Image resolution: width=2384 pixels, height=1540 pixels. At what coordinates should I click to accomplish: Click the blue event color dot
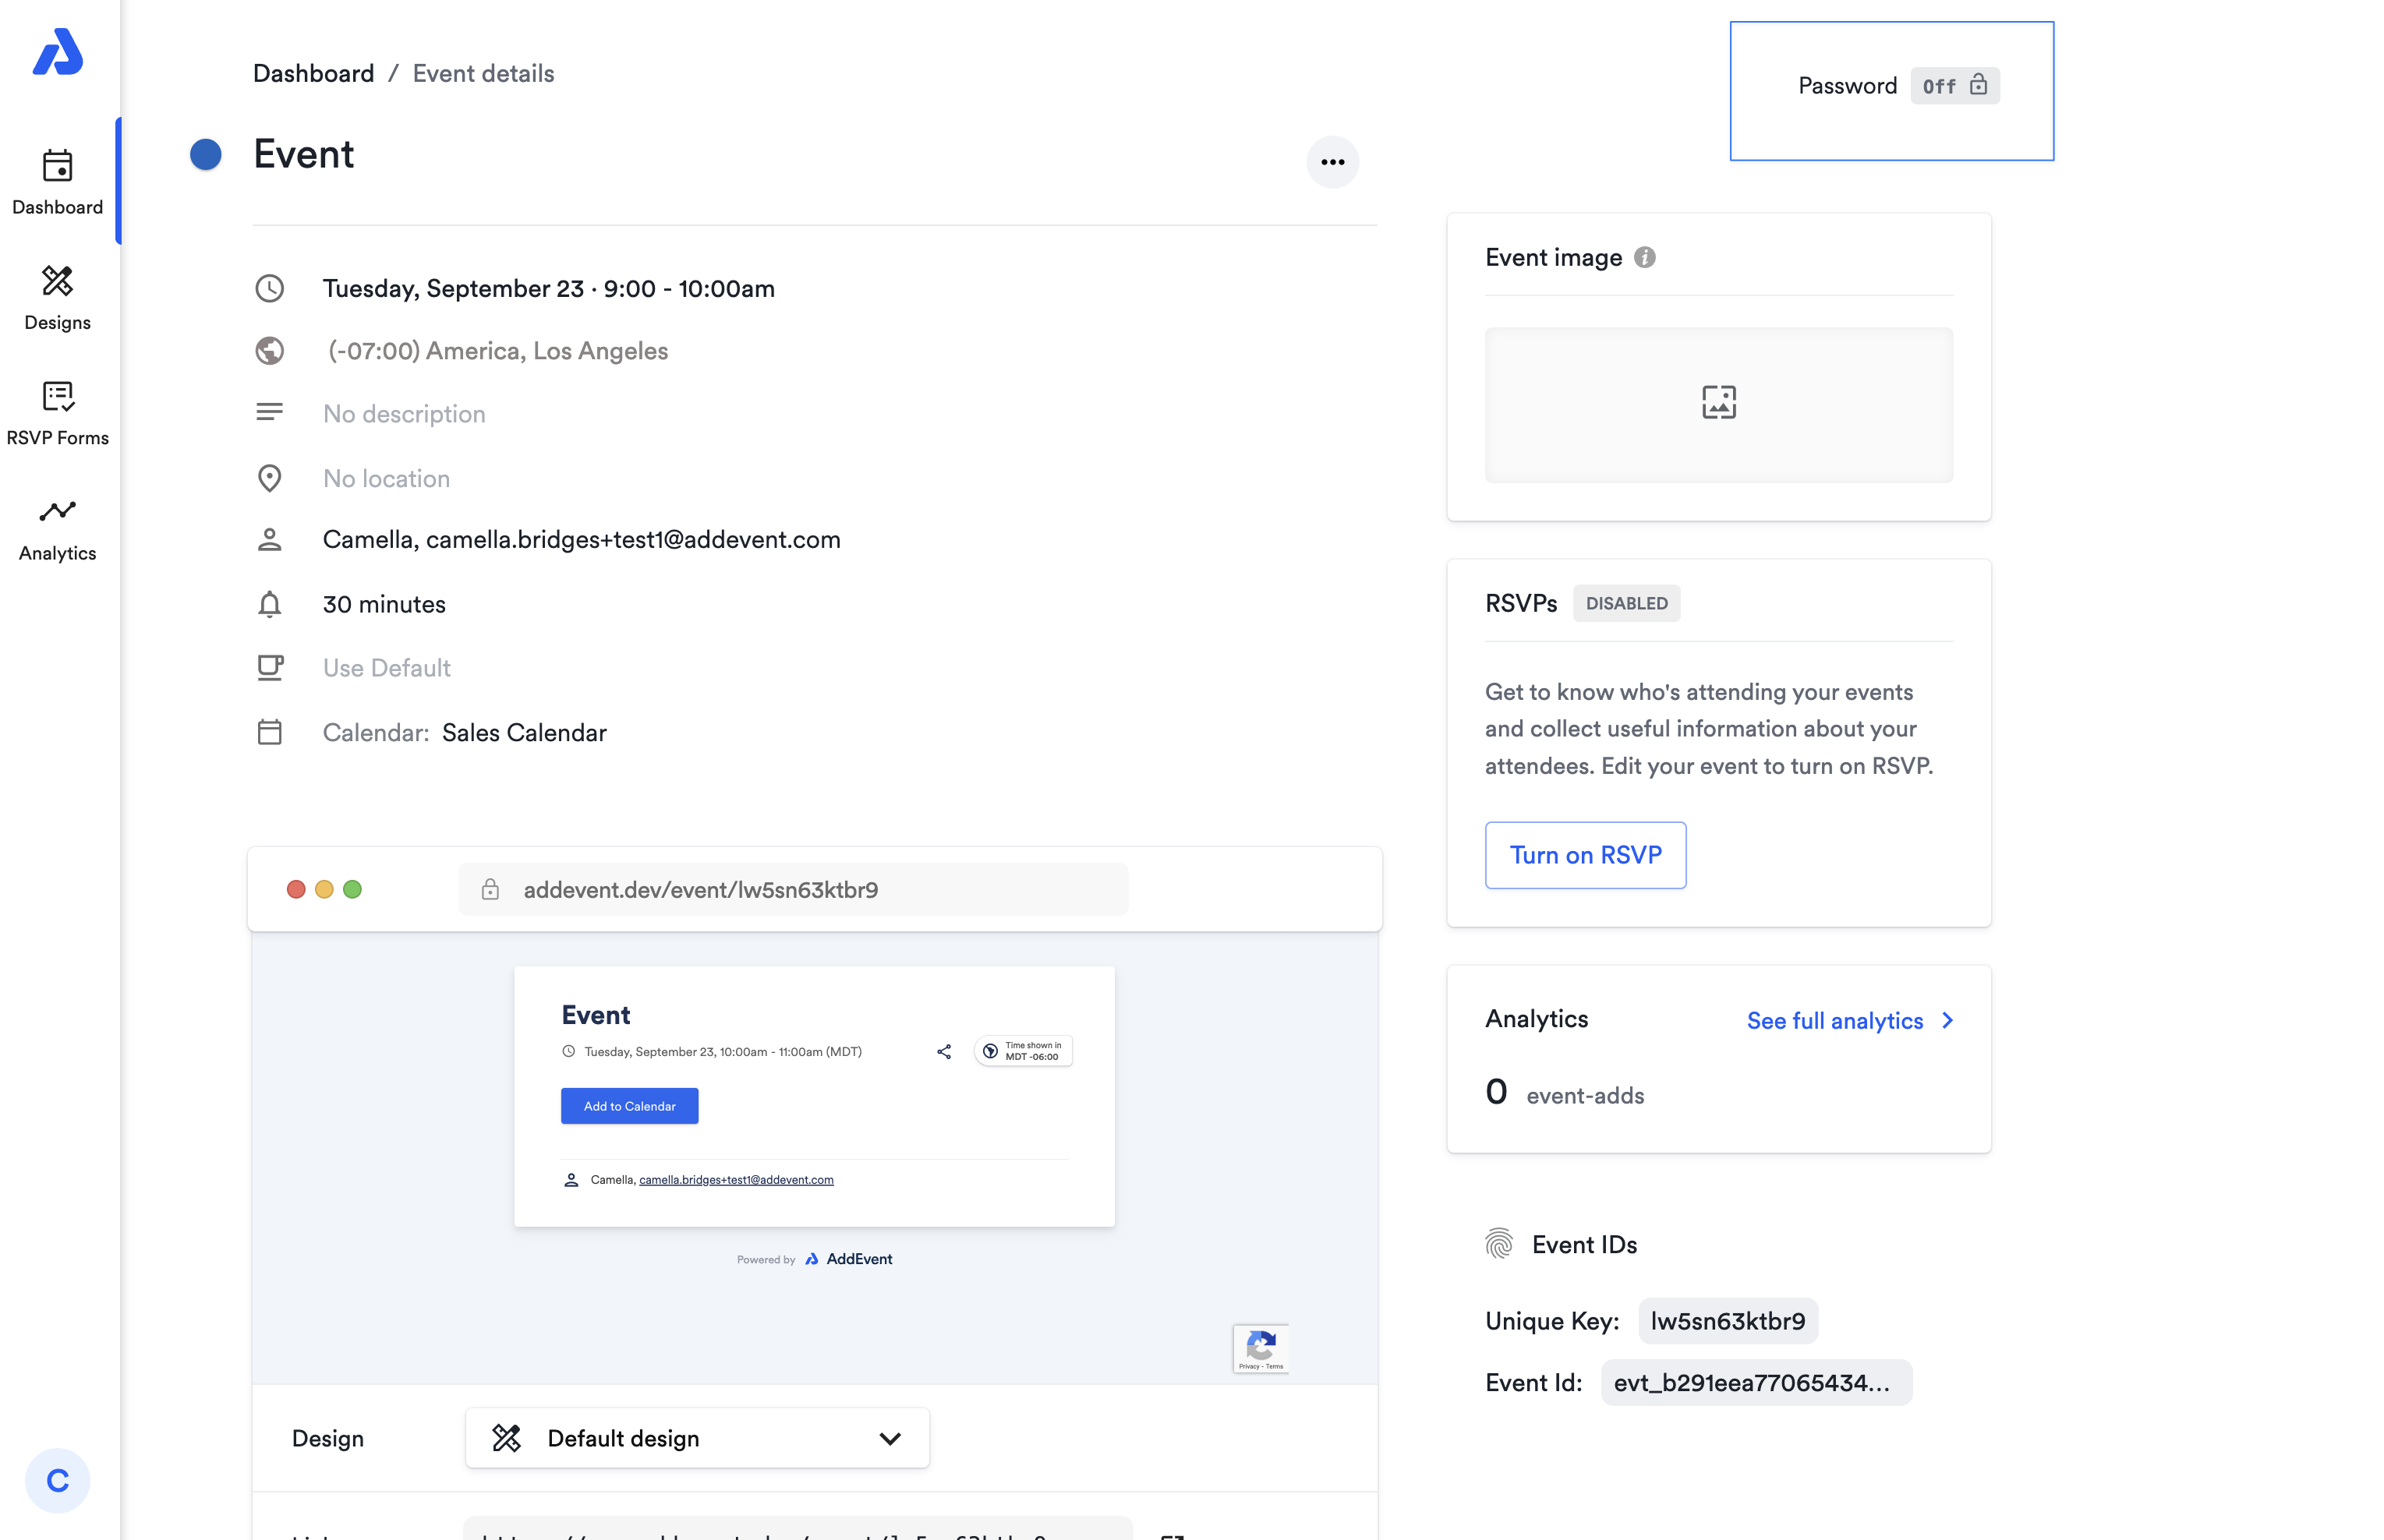(x=206, y=154)
